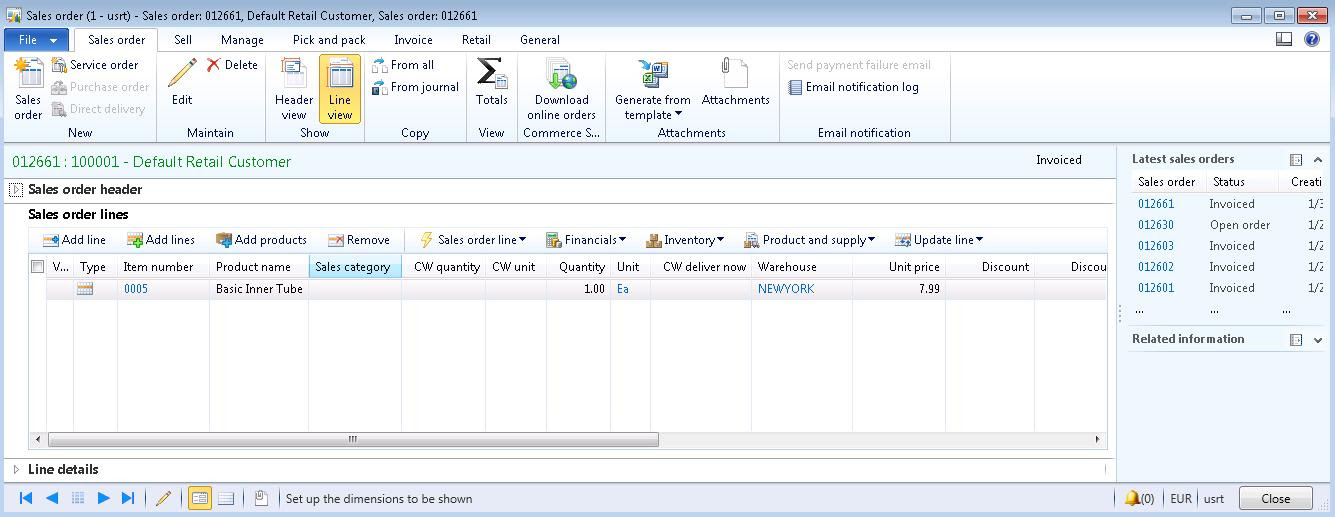Delete the sales order
The width and height of the screenshot is (1335, 517).
[x=232, y=65]
